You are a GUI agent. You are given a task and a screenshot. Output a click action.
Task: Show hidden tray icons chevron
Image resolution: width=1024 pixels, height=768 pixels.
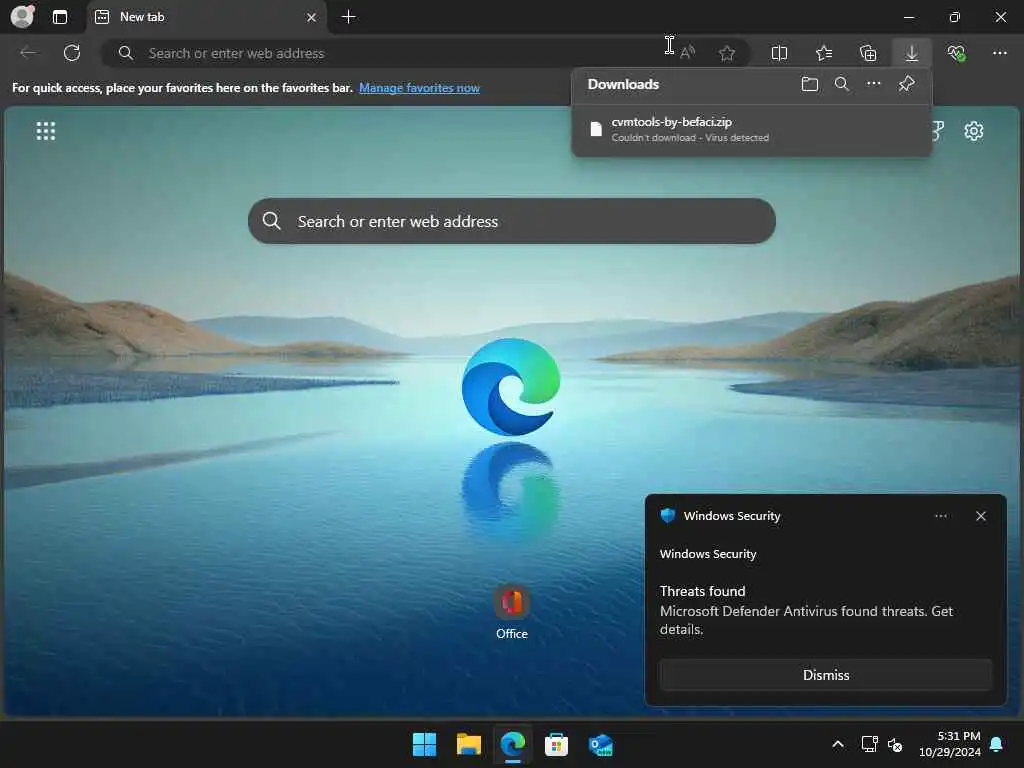(837, 744)
